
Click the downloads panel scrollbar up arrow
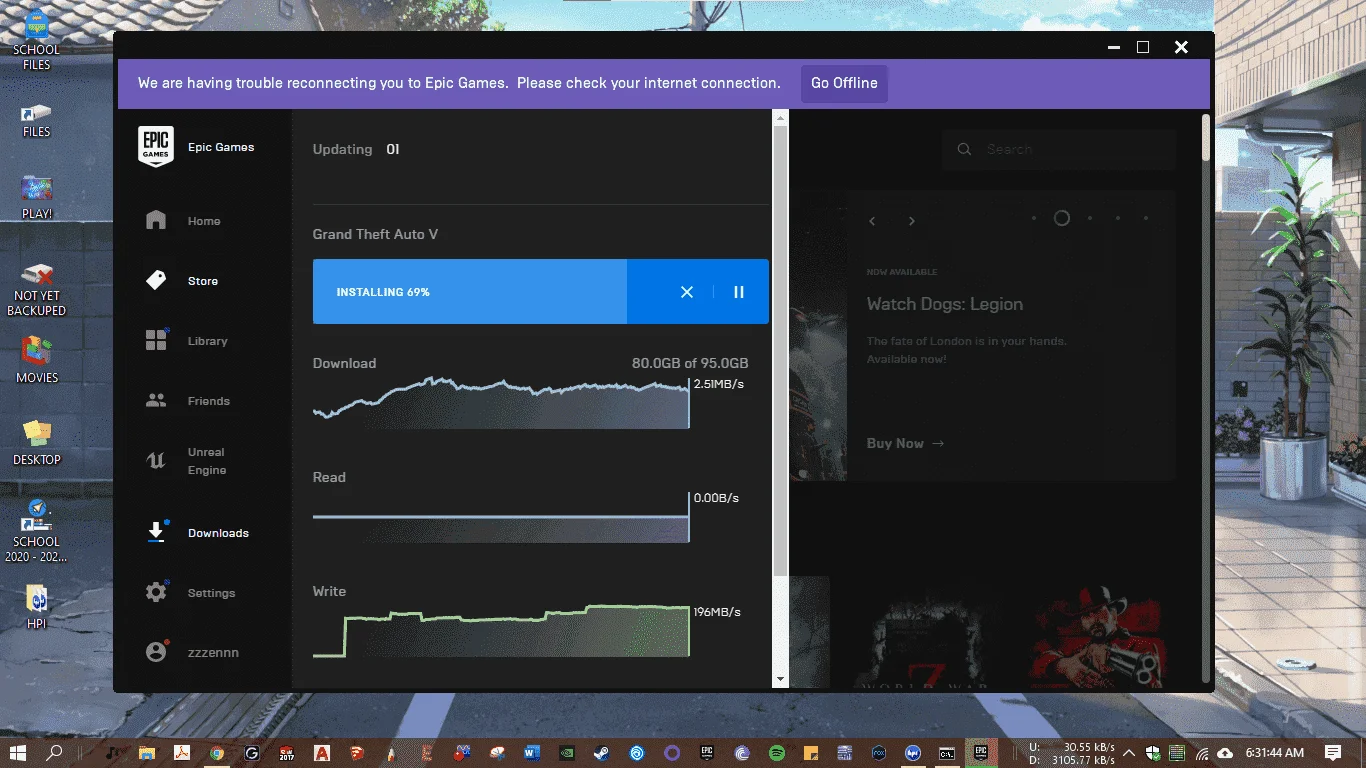coord(781,118)
